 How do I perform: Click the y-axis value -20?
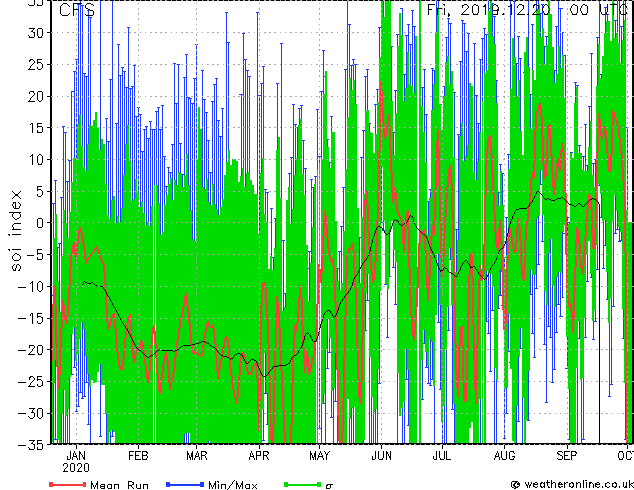tap(31, 350)
